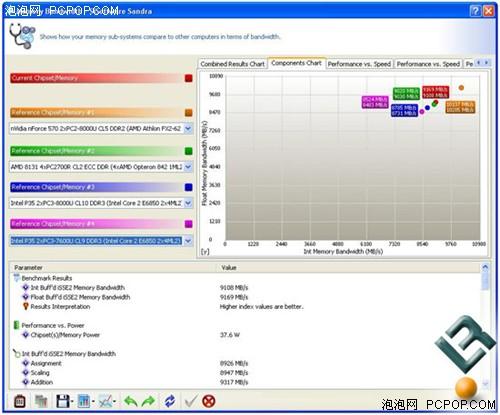
Task: Click the Int Buff'd iSSE2 section header icon
Action: [x=16, y=353]
